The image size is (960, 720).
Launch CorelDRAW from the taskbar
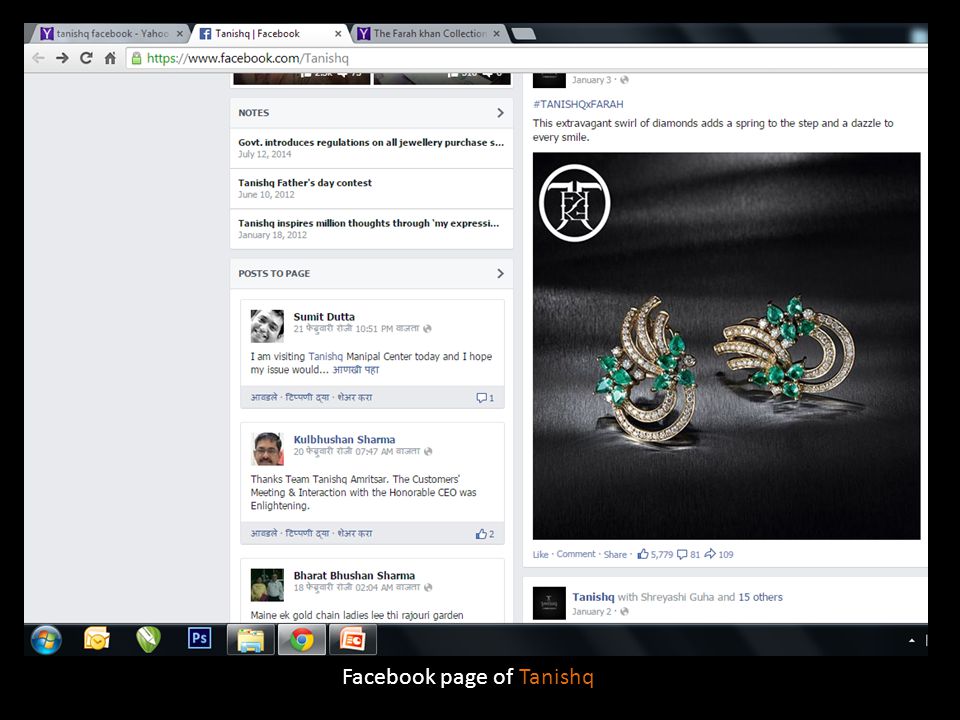(x=148, y=640)
